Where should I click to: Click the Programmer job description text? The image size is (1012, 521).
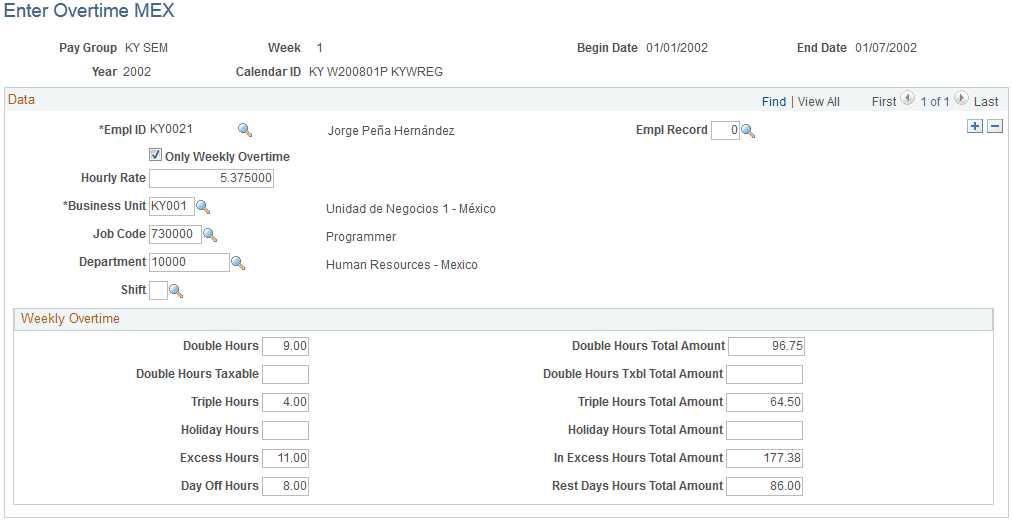[361, 237]
